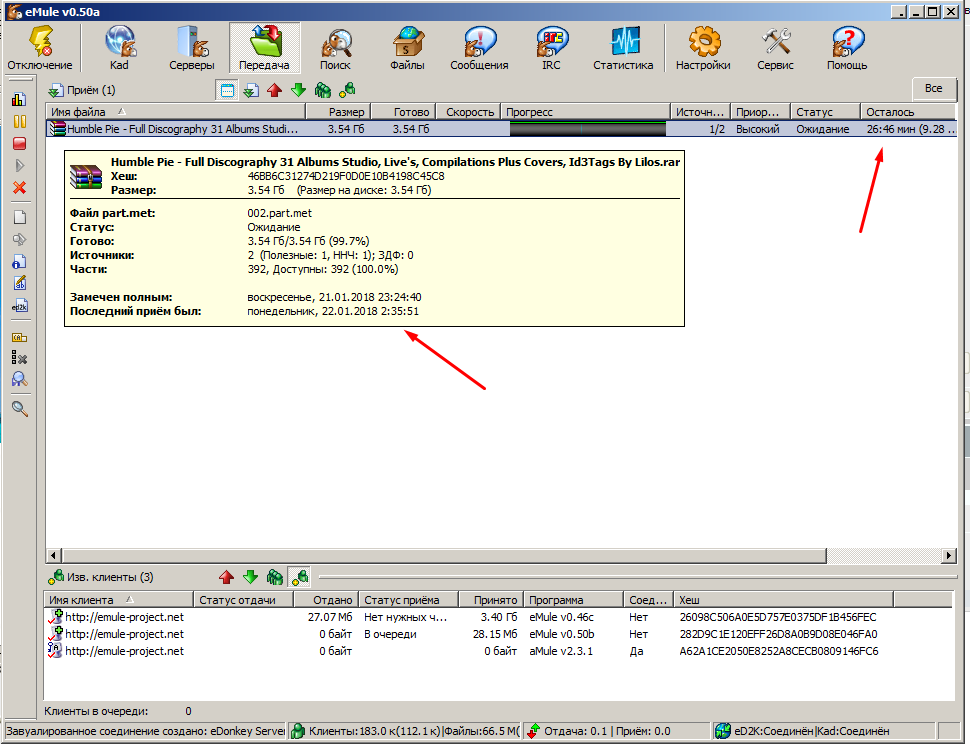Sort by Имя файла column header
Screen dimensions: 970x744
click(x=176, y=112)
